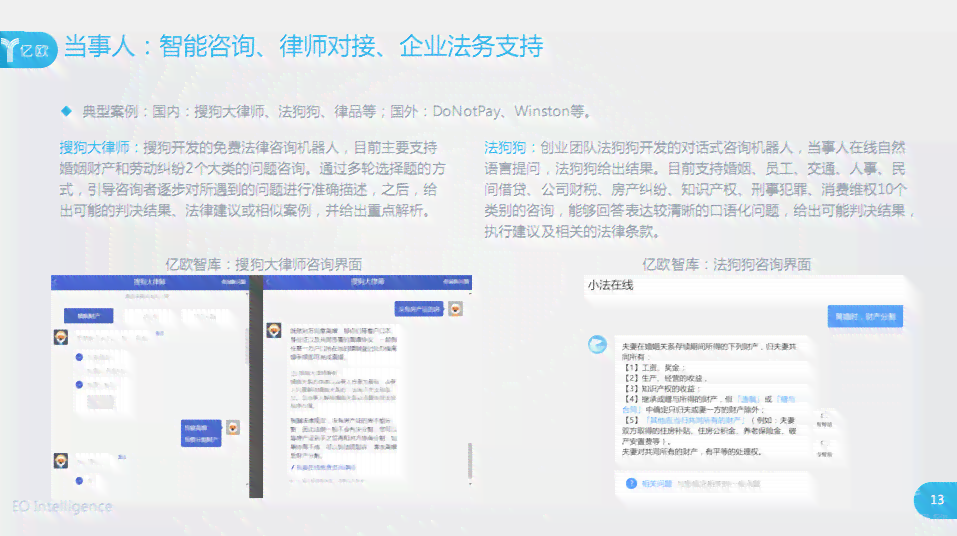
Task: Click the blue user message bubble in 法狗狗 chat
Action: pyautogui.click(x=865, y=316)
